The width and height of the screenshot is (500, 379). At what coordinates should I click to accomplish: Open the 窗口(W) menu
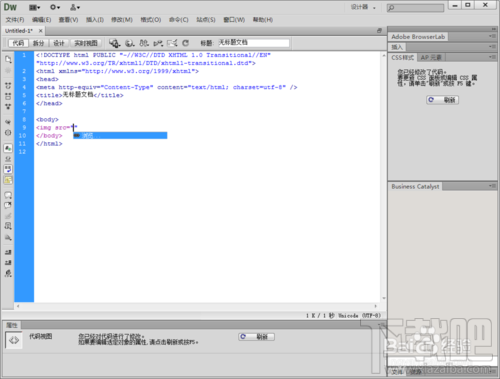pos(234,20)
